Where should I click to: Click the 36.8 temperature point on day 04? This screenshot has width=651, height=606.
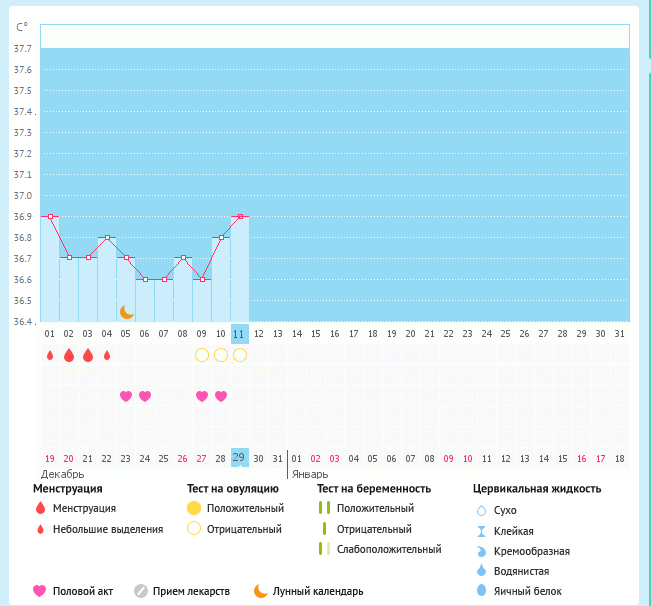coord(107,238)
